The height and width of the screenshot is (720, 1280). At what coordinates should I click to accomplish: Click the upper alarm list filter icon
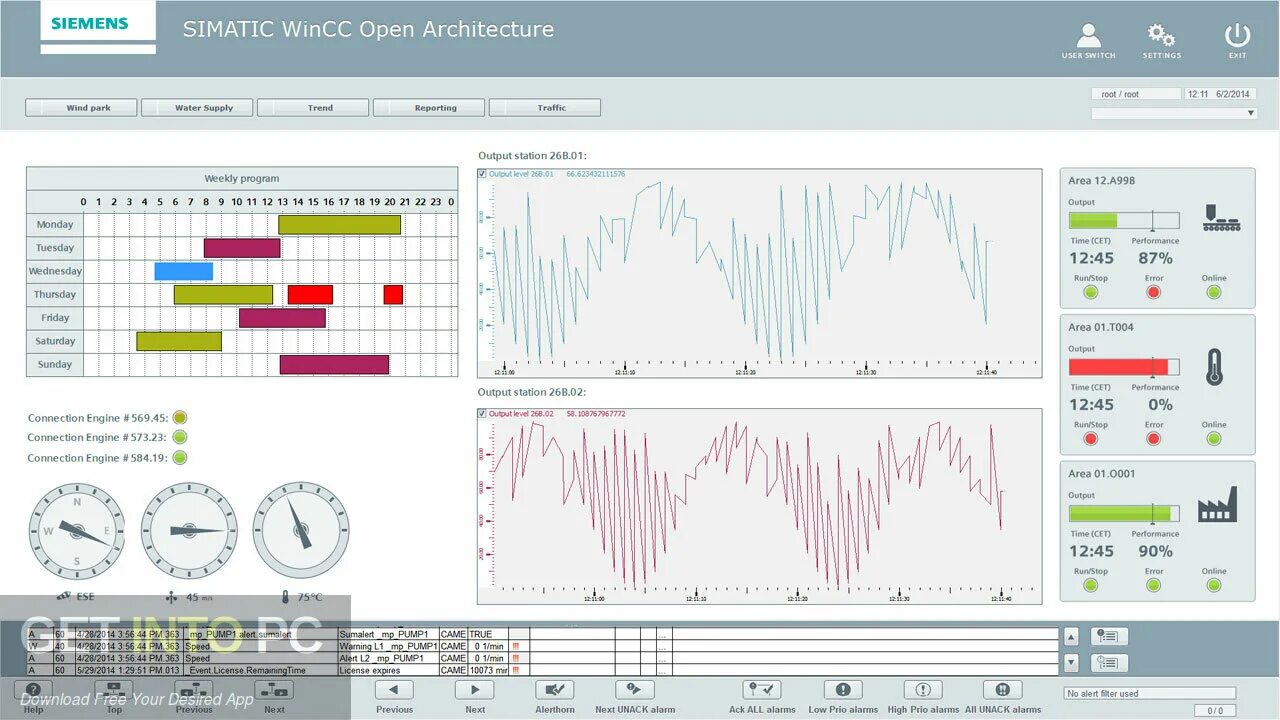coord(1109,636)
